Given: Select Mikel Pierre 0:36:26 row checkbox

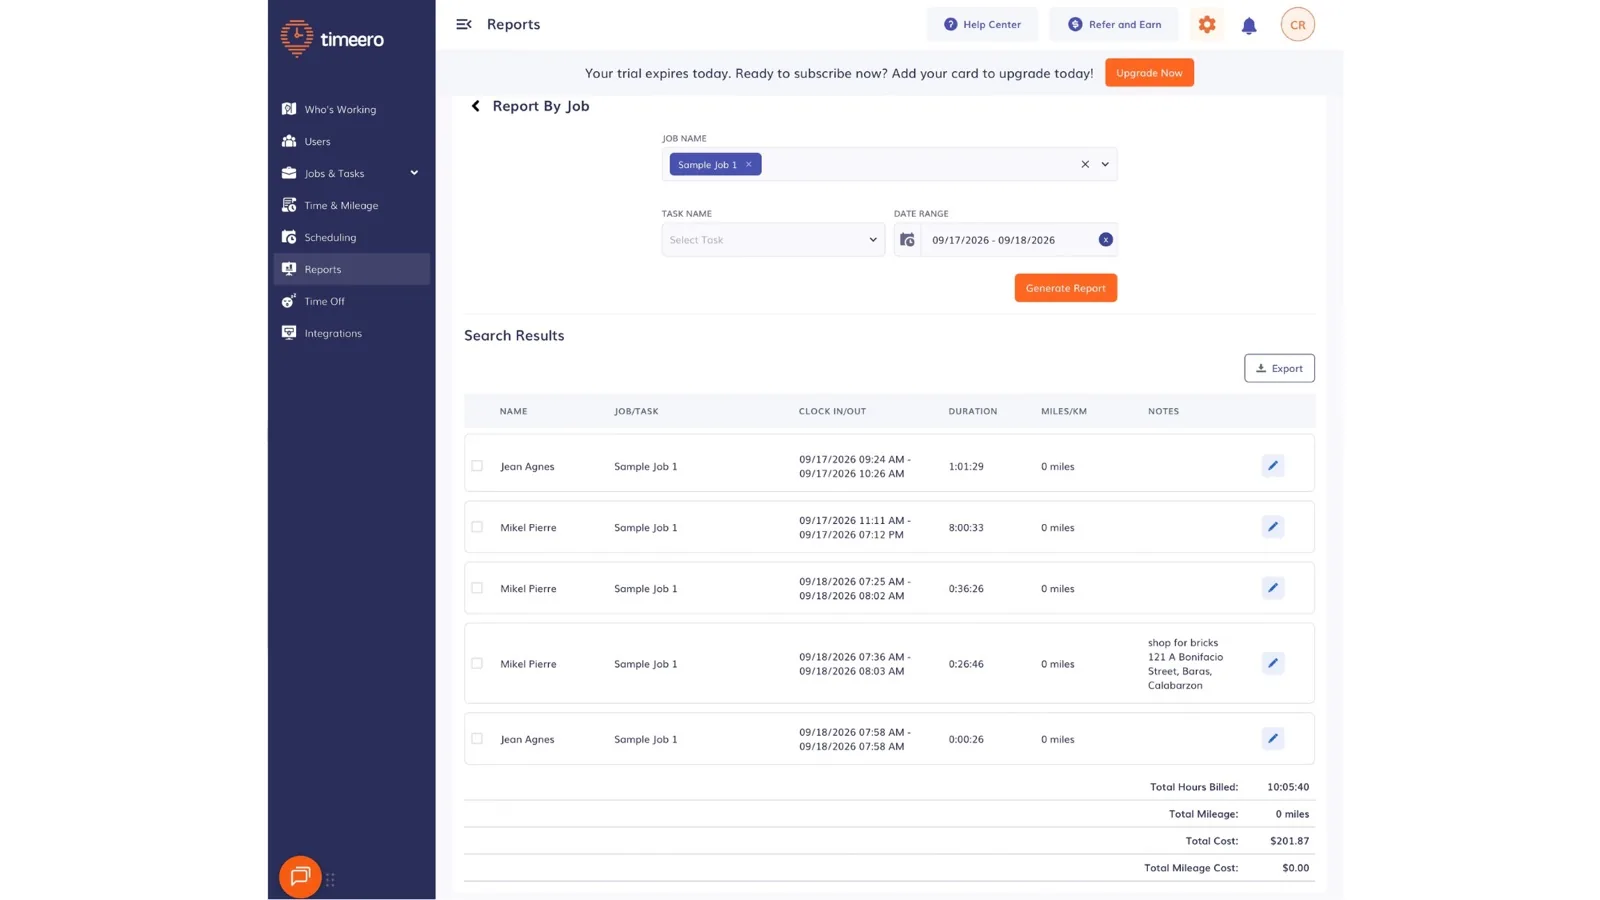Looking at the screenshot, I should pos(477,588).
